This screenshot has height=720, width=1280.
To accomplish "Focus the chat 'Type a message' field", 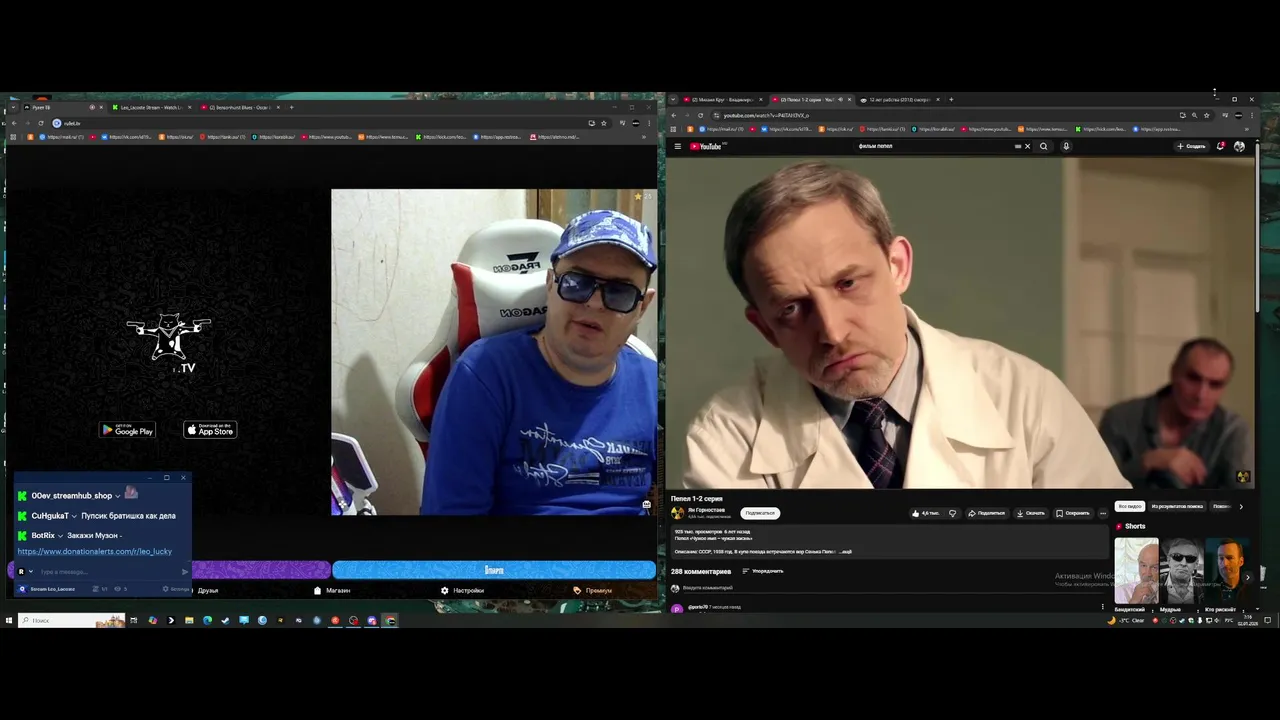I will click(x=108, y=572).
